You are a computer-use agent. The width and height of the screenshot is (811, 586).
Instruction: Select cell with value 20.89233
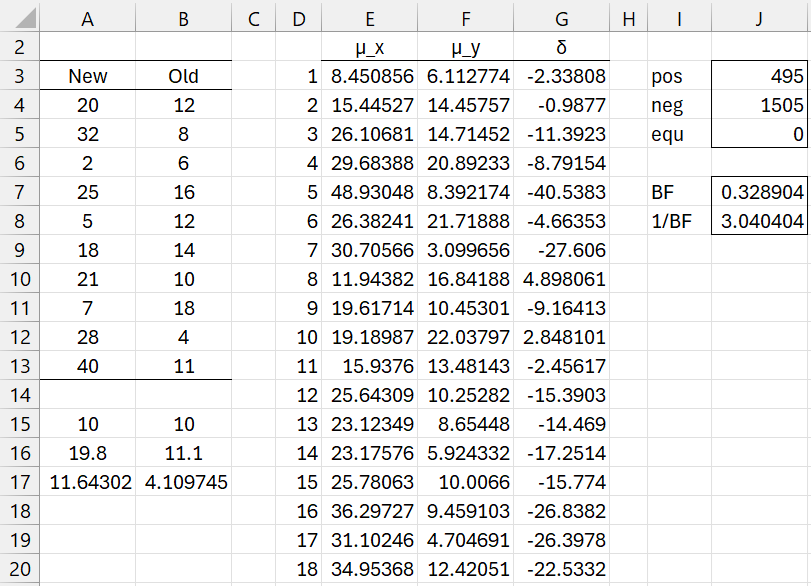465,163
